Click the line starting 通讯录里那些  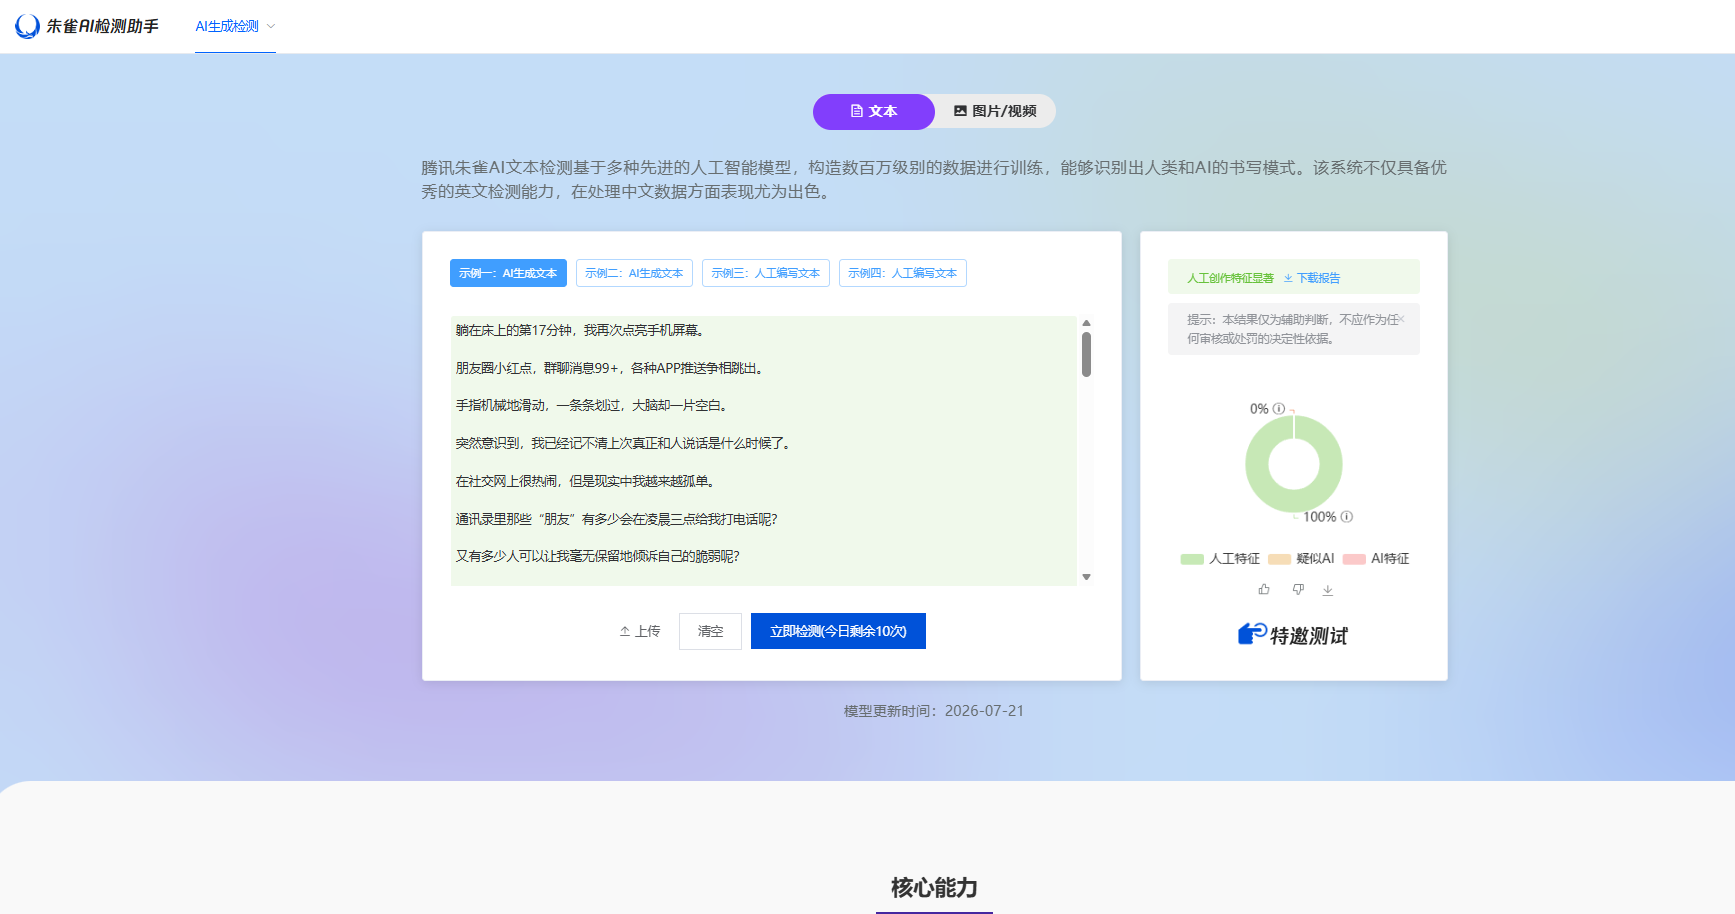pos(617,519)
